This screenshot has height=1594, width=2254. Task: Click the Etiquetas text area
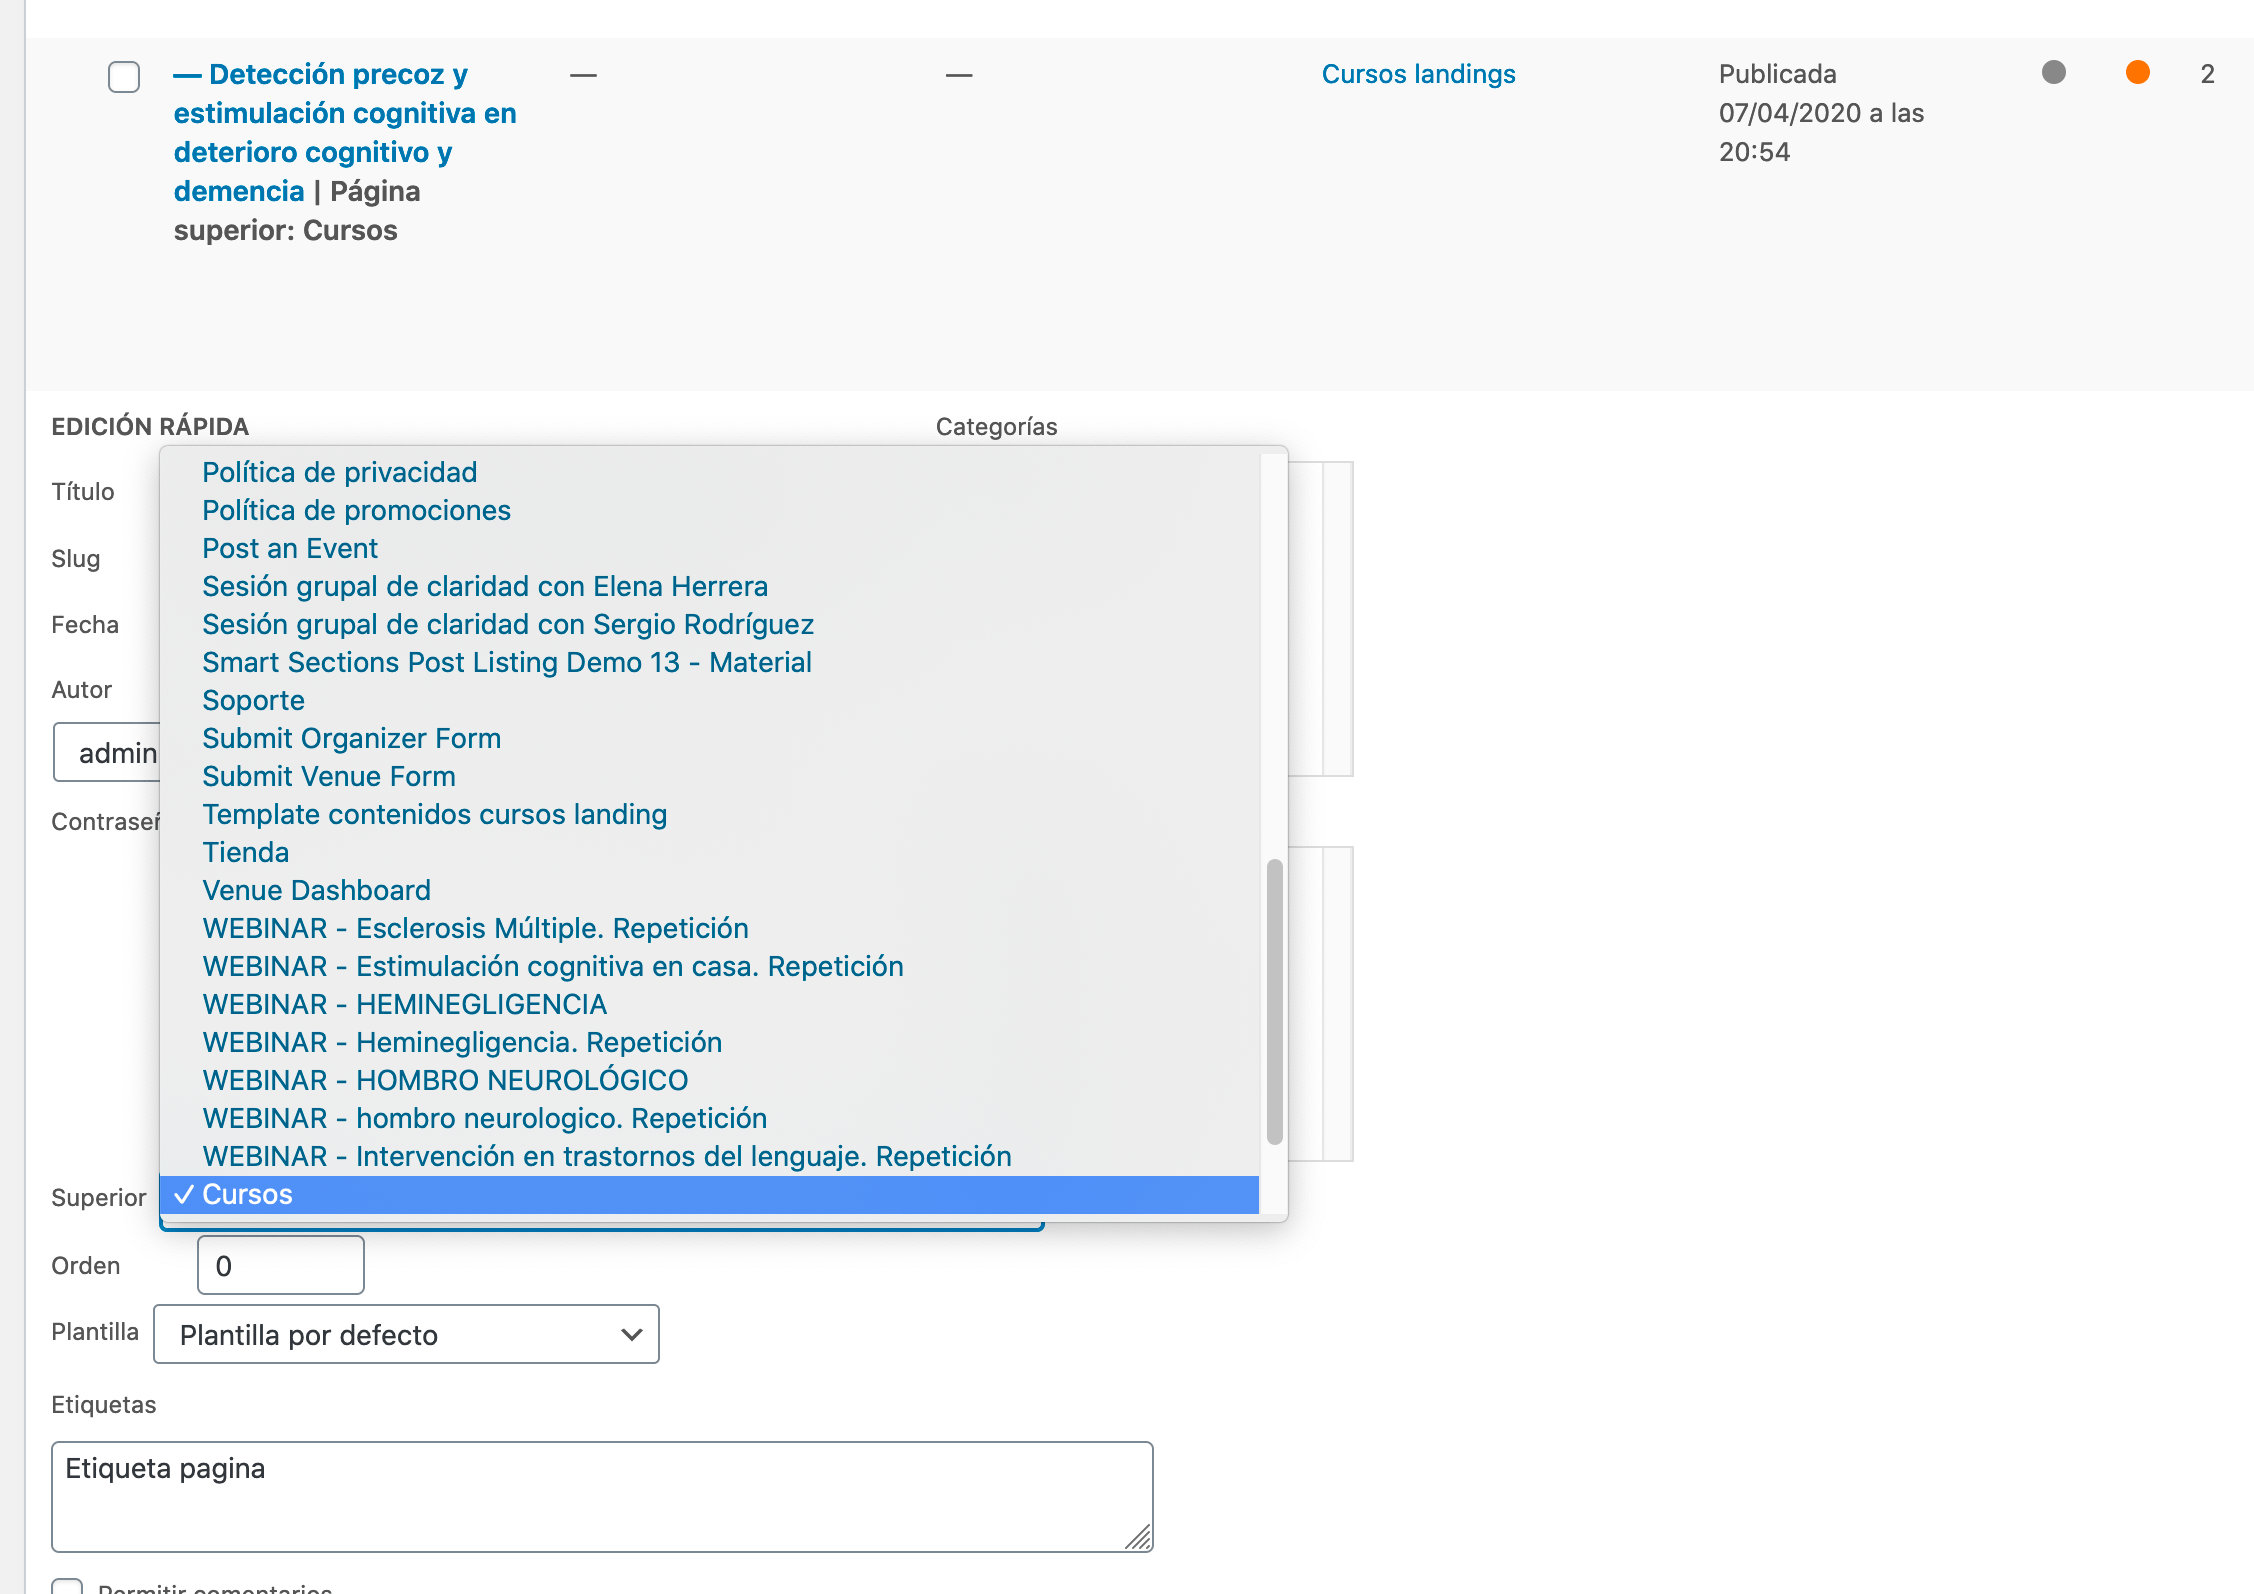coord(602,1496)
